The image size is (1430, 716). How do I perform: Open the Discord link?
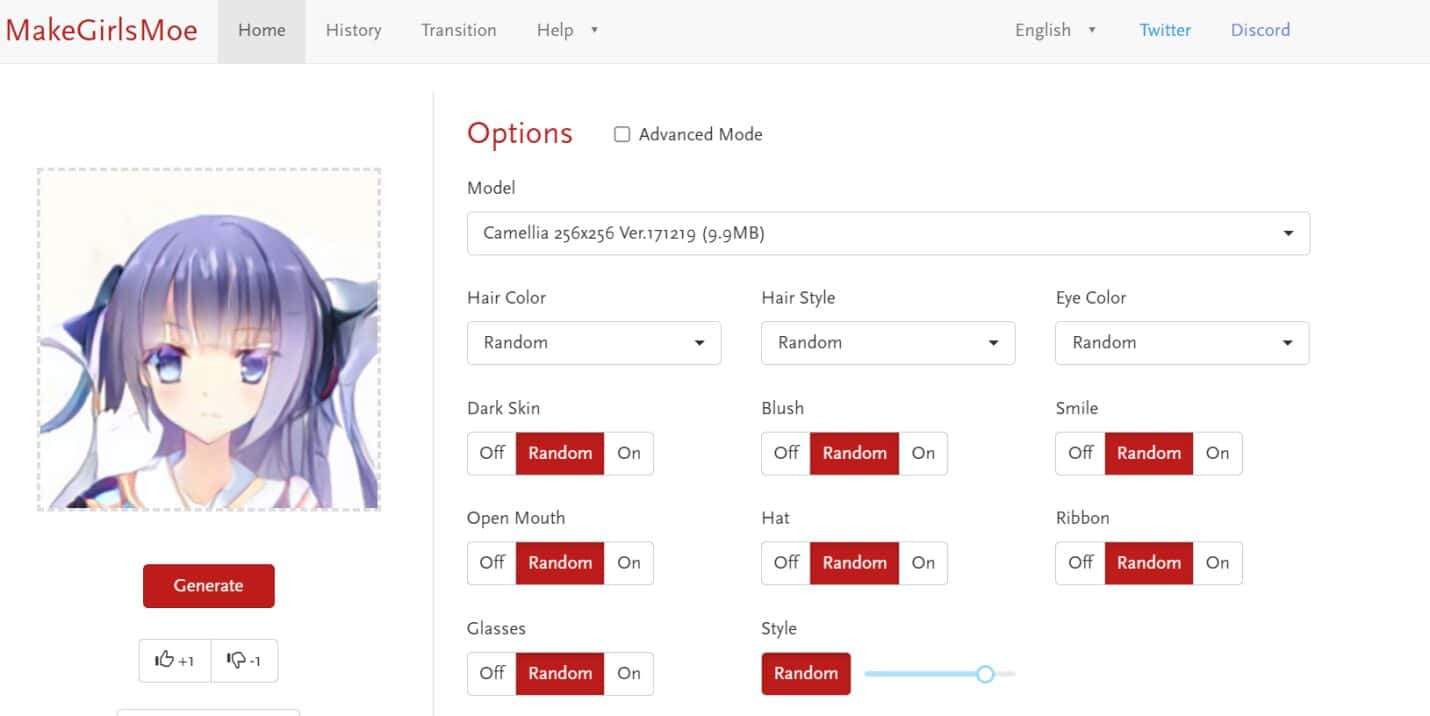(x=1260, y=31)
